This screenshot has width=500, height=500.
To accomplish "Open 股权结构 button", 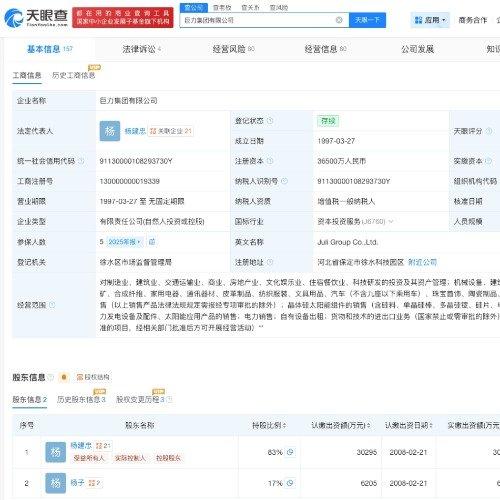I will (93, 377).
